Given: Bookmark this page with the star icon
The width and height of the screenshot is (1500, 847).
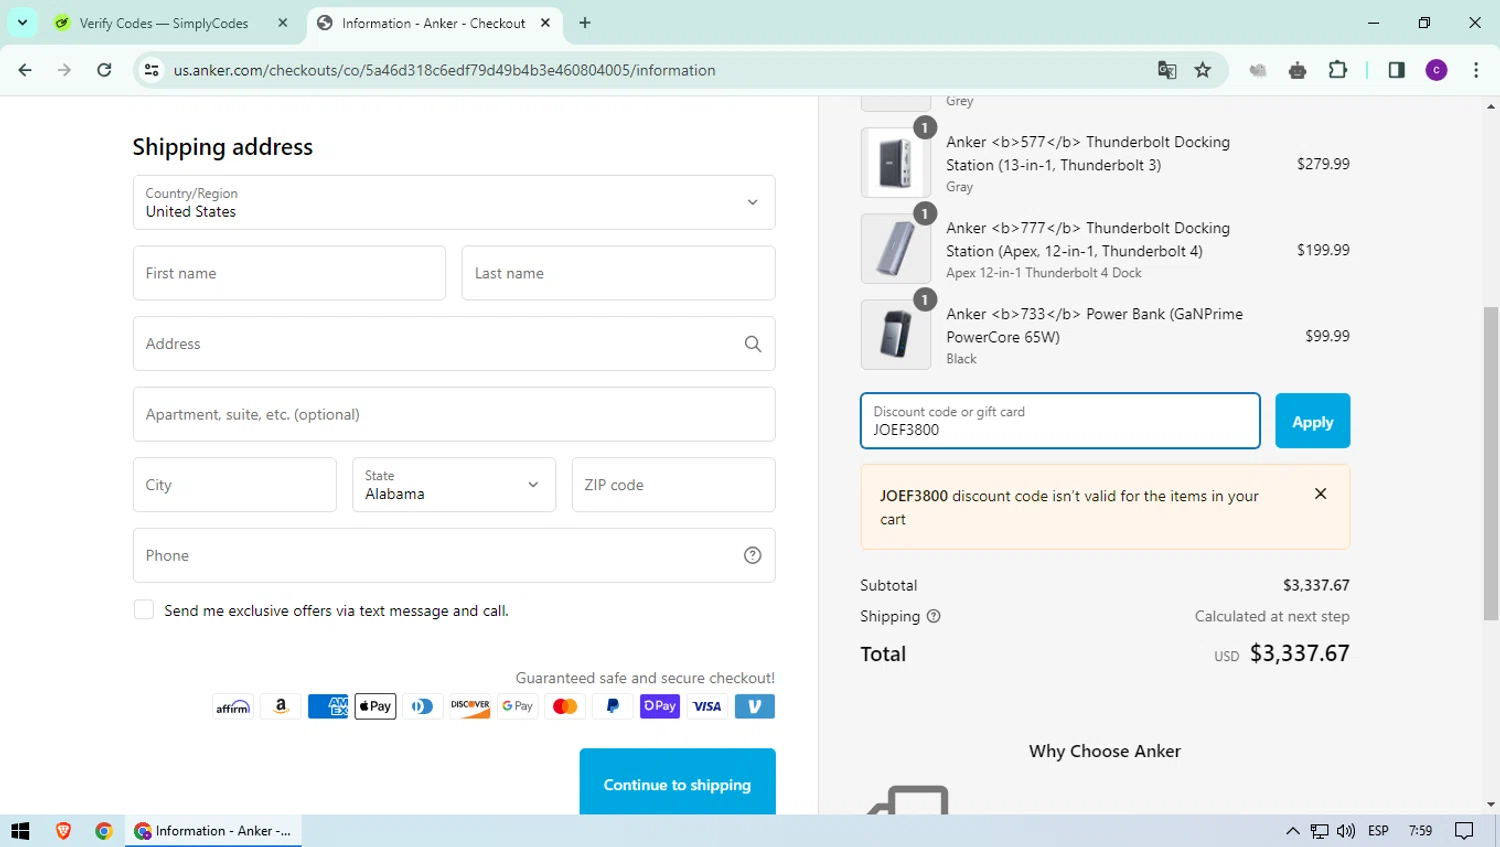Looking at the screenshot, I should pos(1203,70).
